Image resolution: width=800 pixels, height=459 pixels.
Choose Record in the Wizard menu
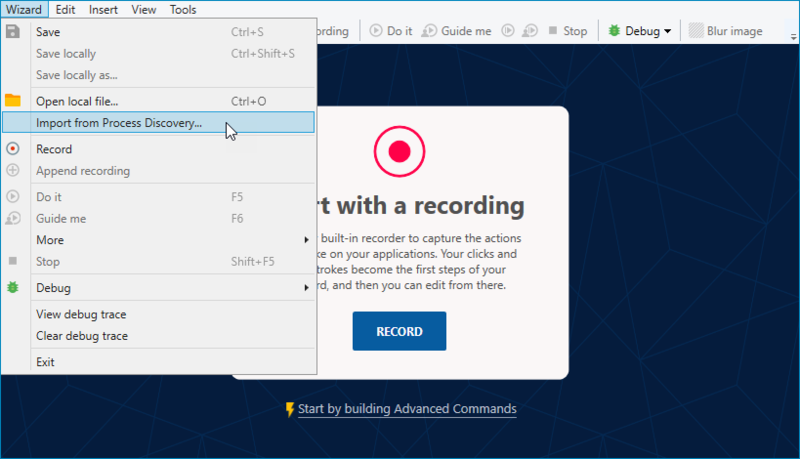tap(158, 149)
